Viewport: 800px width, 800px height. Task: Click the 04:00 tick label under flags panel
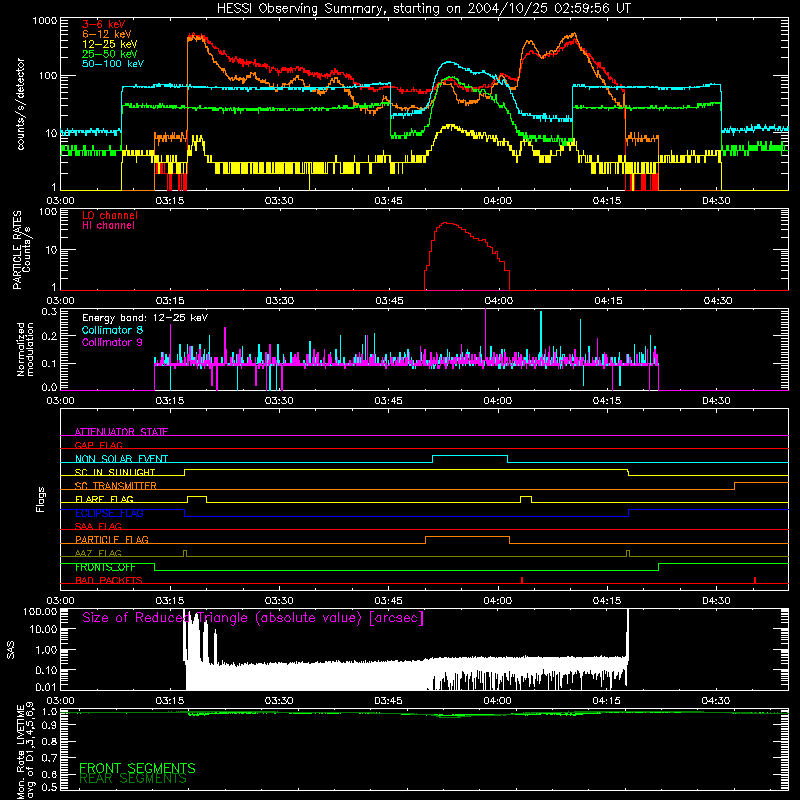(x=497, y=601)
